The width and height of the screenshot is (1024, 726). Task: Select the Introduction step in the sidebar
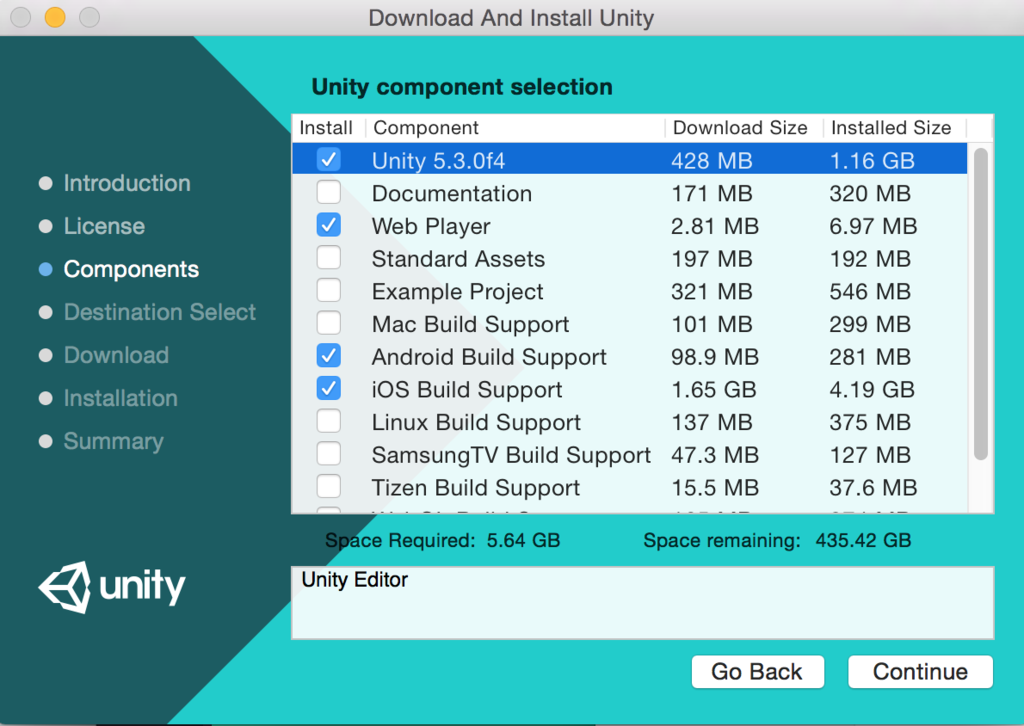(x=126, y=183)
